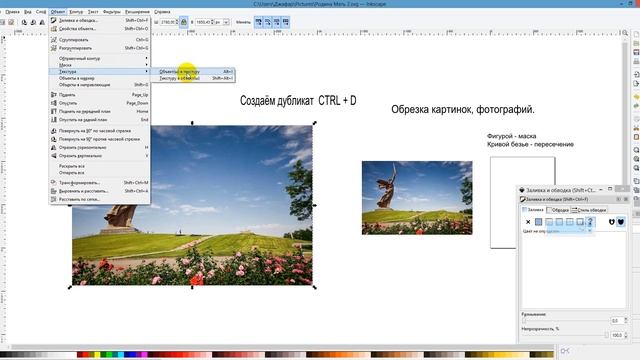Switch to the 'Заливка' tab in fill panel

point(533,210)
